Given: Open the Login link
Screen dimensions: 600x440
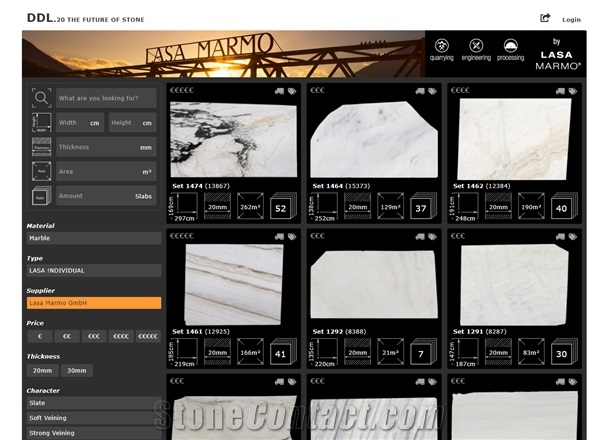Looking at the screenshot, I should click(571, 20).
